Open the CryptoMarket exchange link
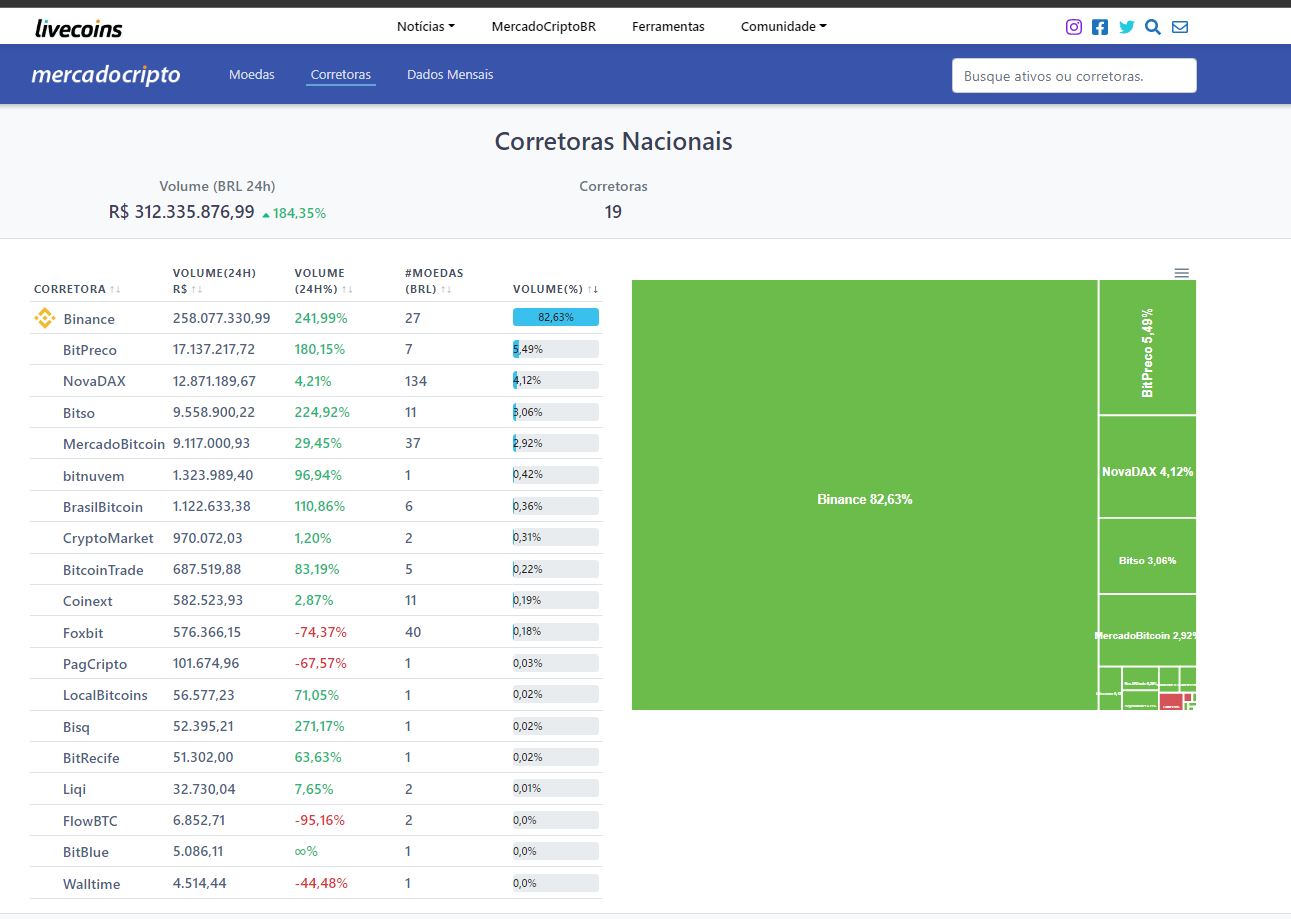1291x919 pixels. 108,538
